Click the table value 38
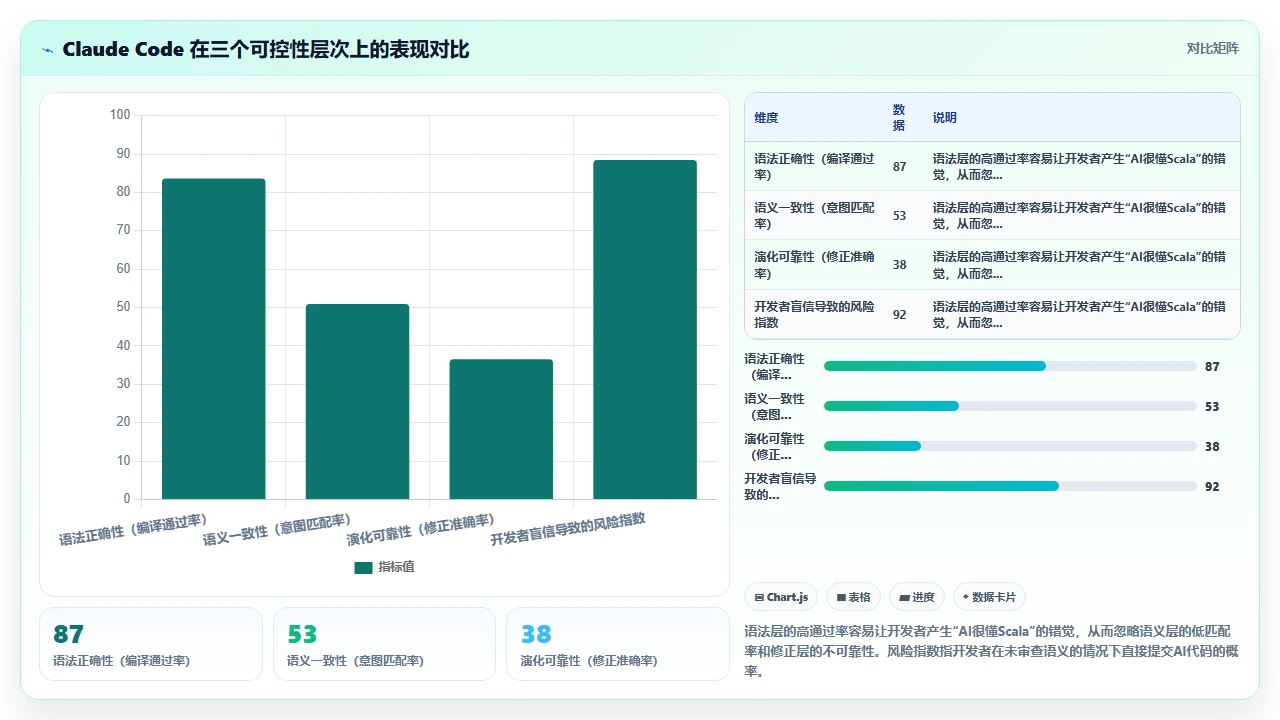 (x=899, y=265)
